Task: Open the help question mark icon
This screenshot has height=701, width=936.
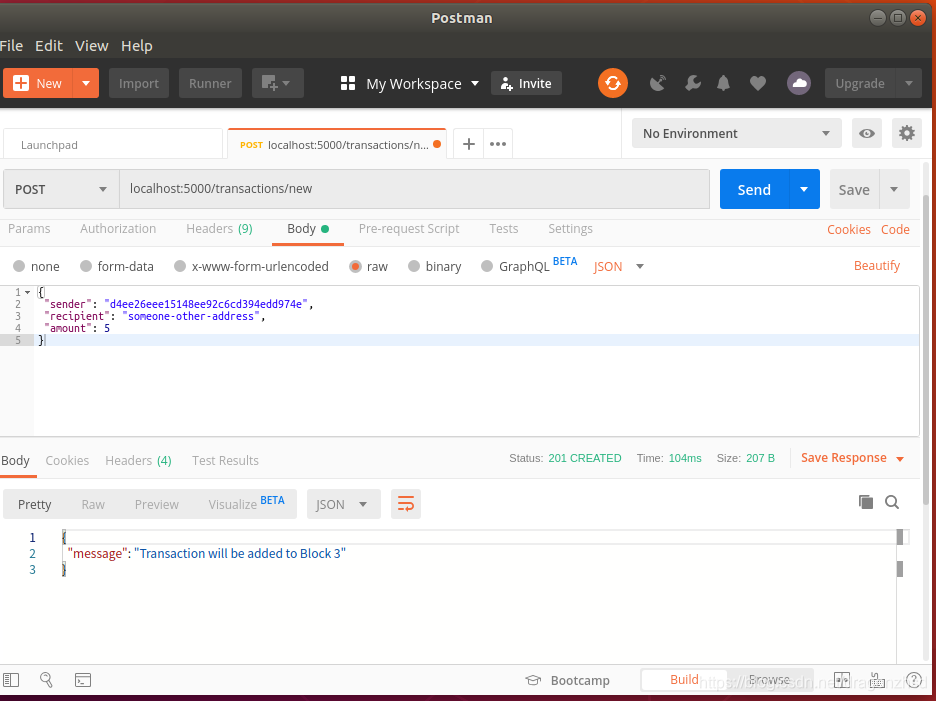Action: tap(913, 680)
